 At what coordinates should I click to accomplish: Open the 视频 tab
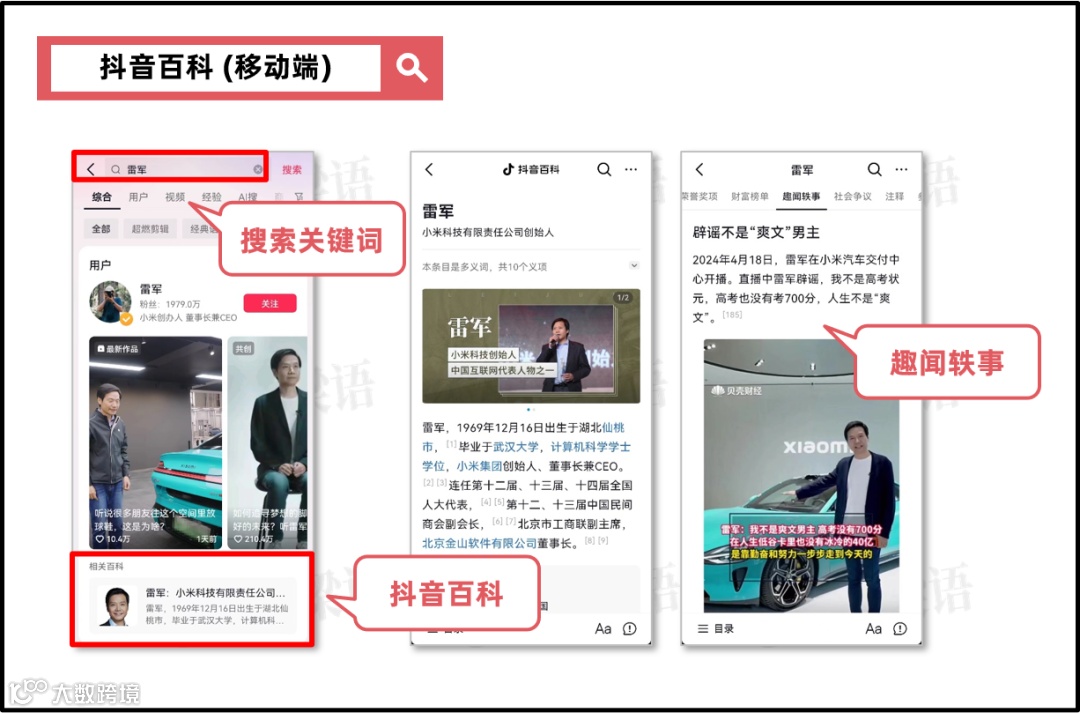(x=175, y=197)
